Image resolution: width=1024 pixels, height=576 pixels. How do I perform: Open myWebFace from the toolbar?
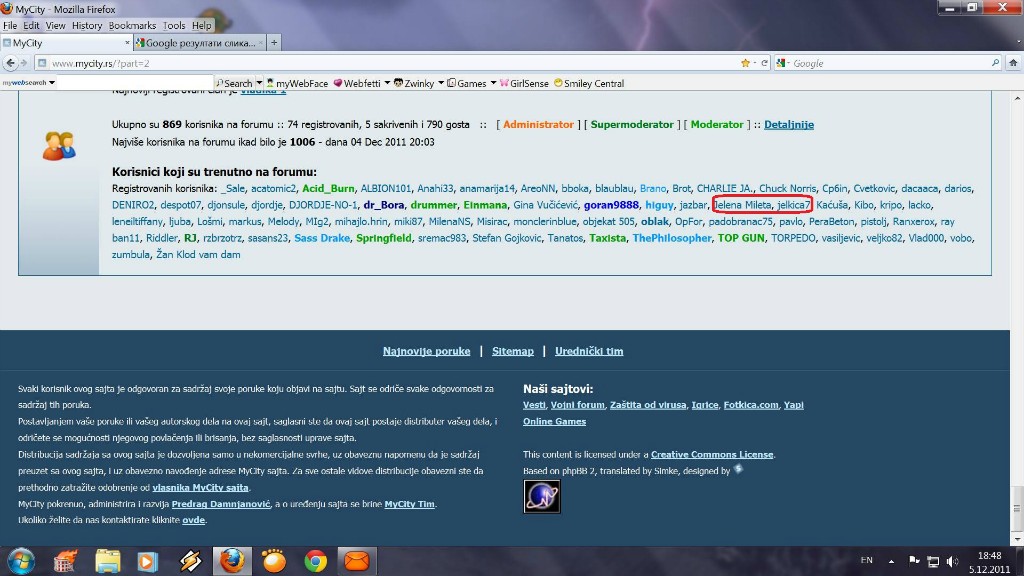[297, 84]
